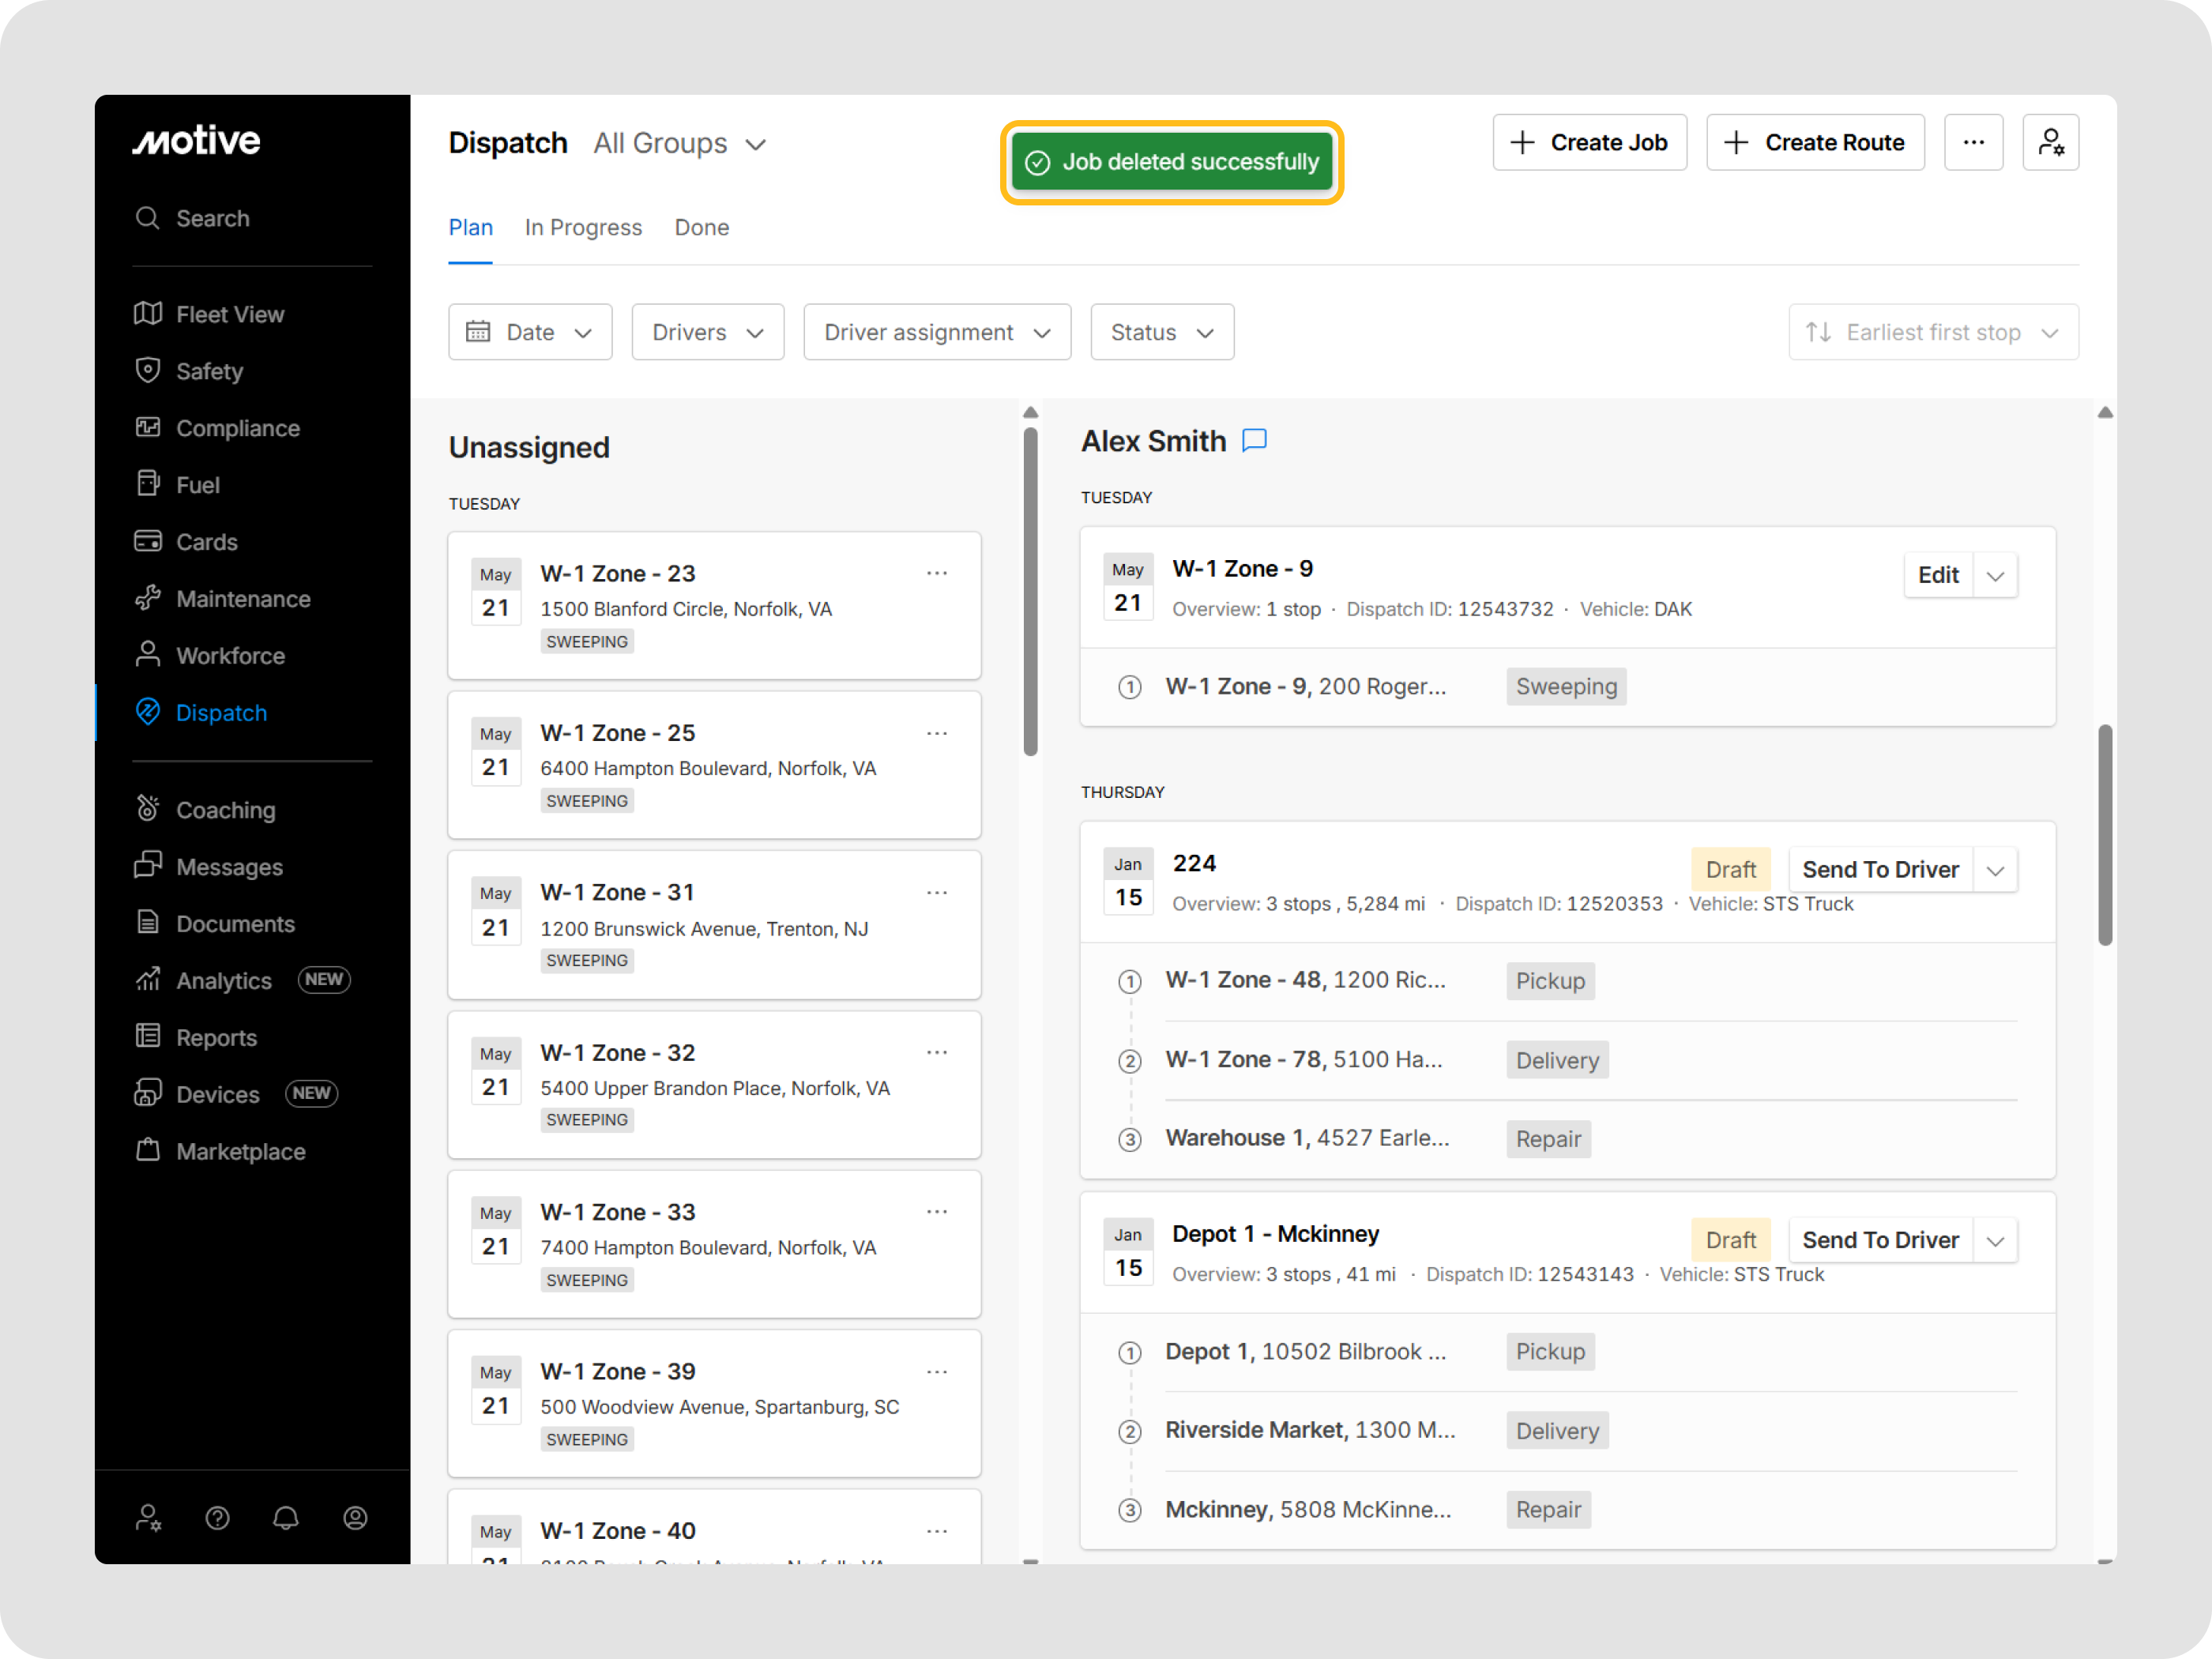Switch to the In Progress tab
Screen dimensions: 2212x1659
click(583, 227)
